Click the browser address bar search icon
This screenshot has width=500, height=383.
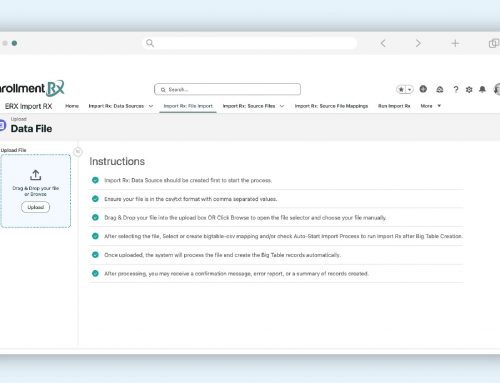150,43
